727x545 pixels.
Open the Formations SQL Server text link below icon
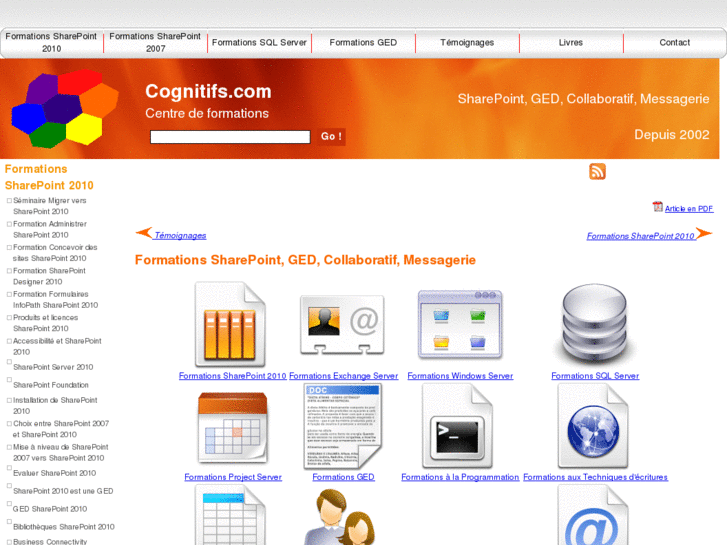pos(595,376)
